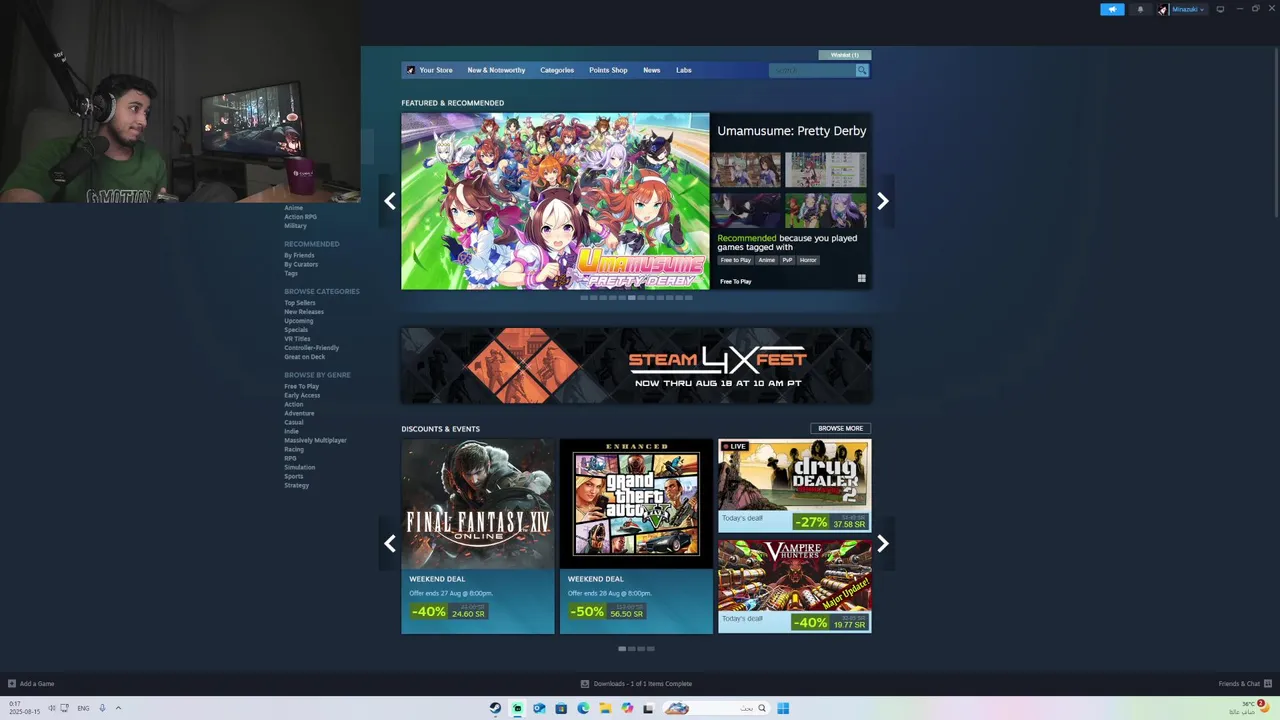This screenshot has width=1280, height=720.
Task: Browse the Strategy genre
Action: [296, 485]
